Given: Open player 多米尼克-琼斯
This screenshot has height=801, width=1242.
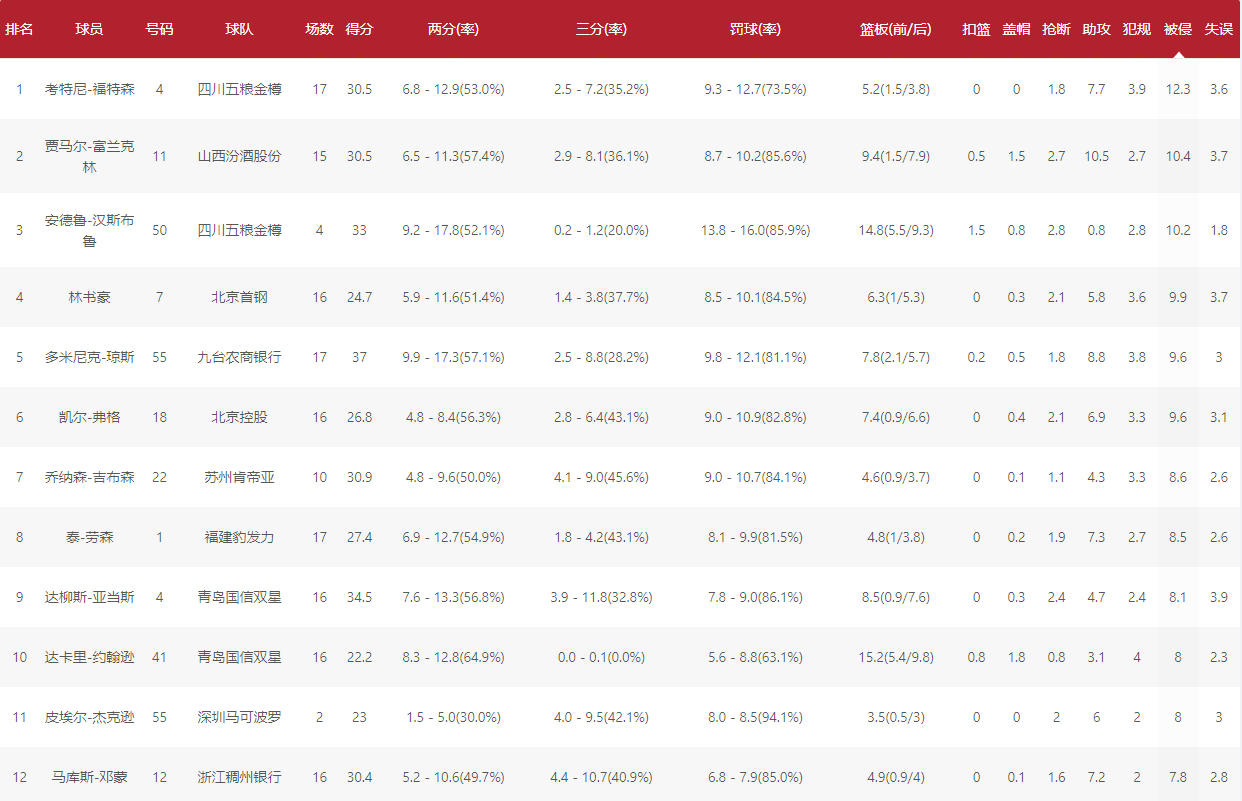Looking at the screenshot, I should point(89,357).
